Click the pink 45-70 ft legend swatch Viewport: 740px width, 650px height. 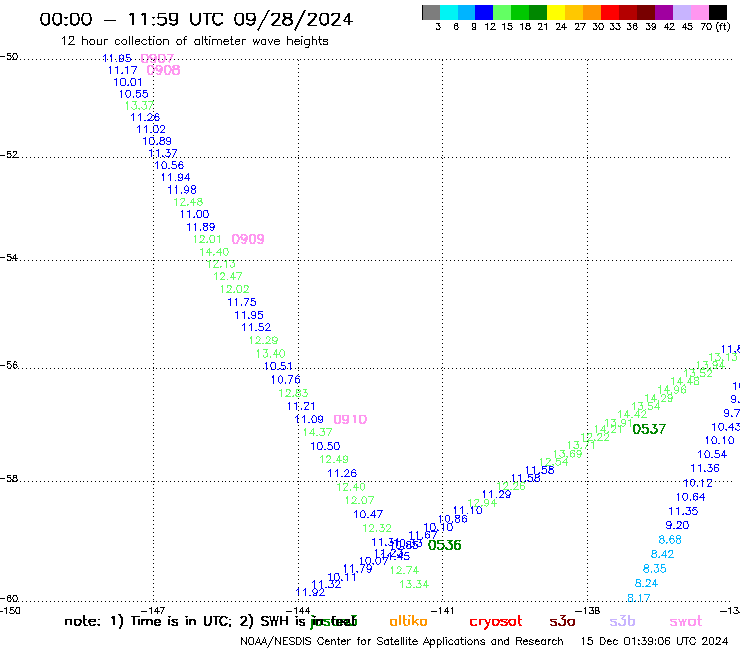click(x=700, y=12)
